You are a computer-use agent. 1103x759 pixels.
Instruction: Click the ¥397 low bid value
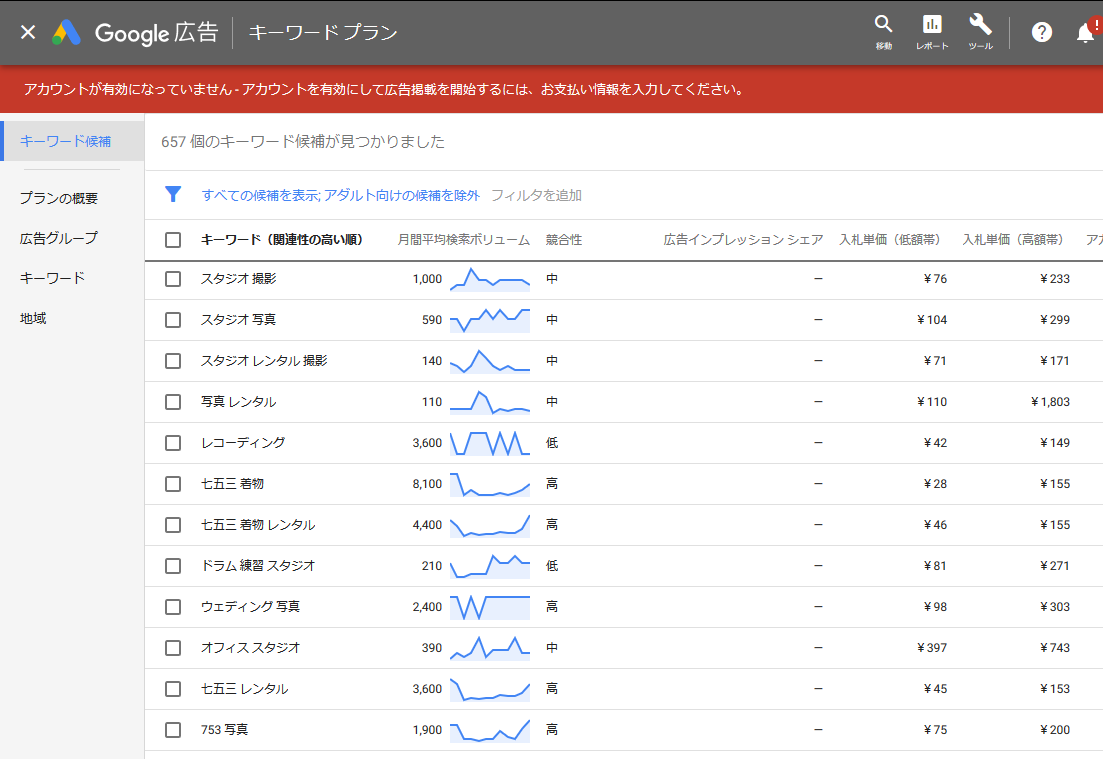(932, 648)
